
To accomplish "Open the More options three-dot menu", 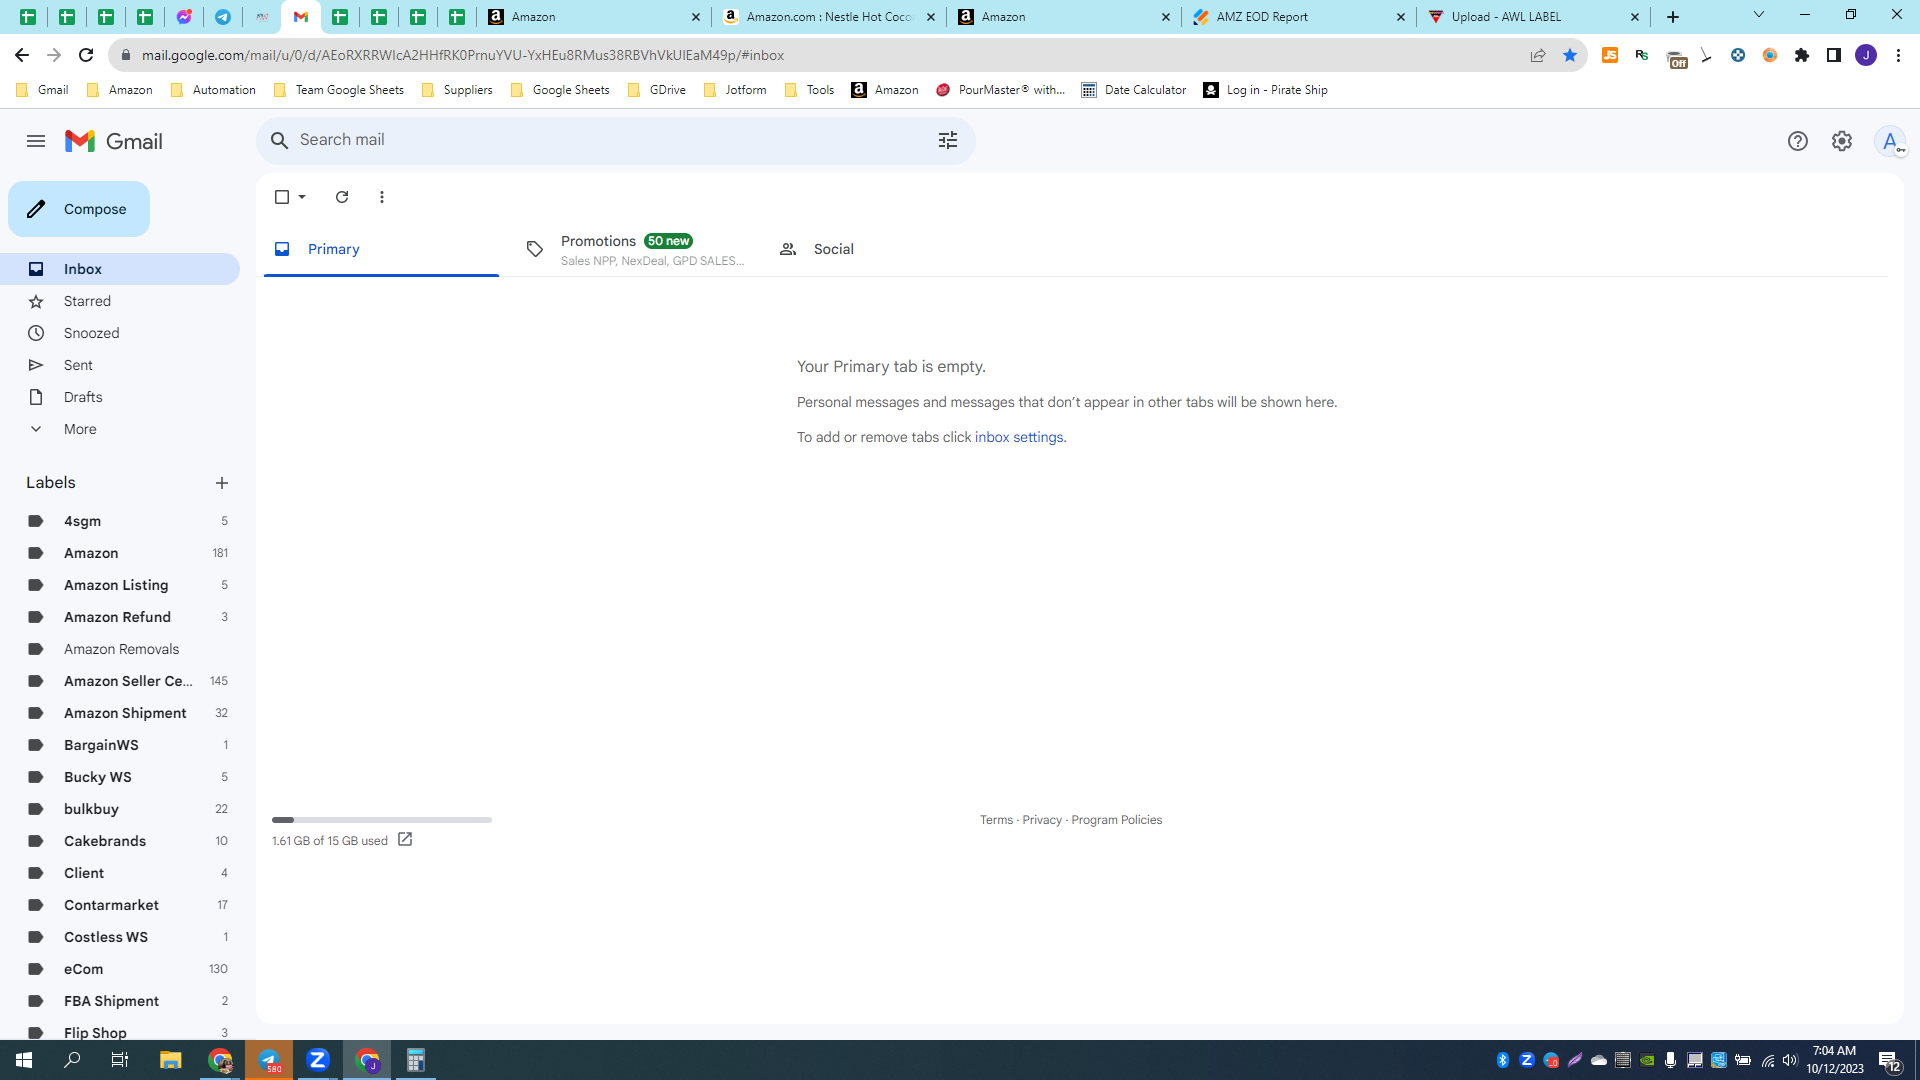I will [382, 197].
